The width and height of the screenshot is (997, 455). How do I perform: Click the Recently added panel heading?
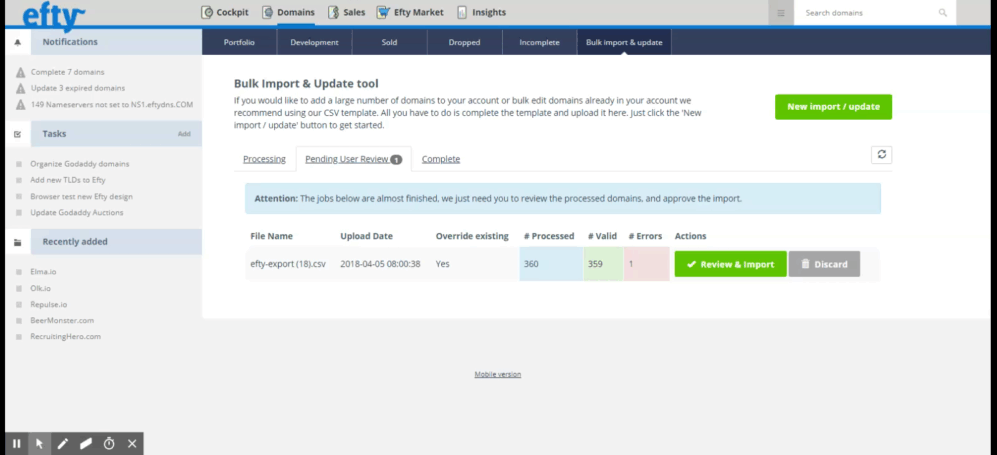click(x=75, y=241)
